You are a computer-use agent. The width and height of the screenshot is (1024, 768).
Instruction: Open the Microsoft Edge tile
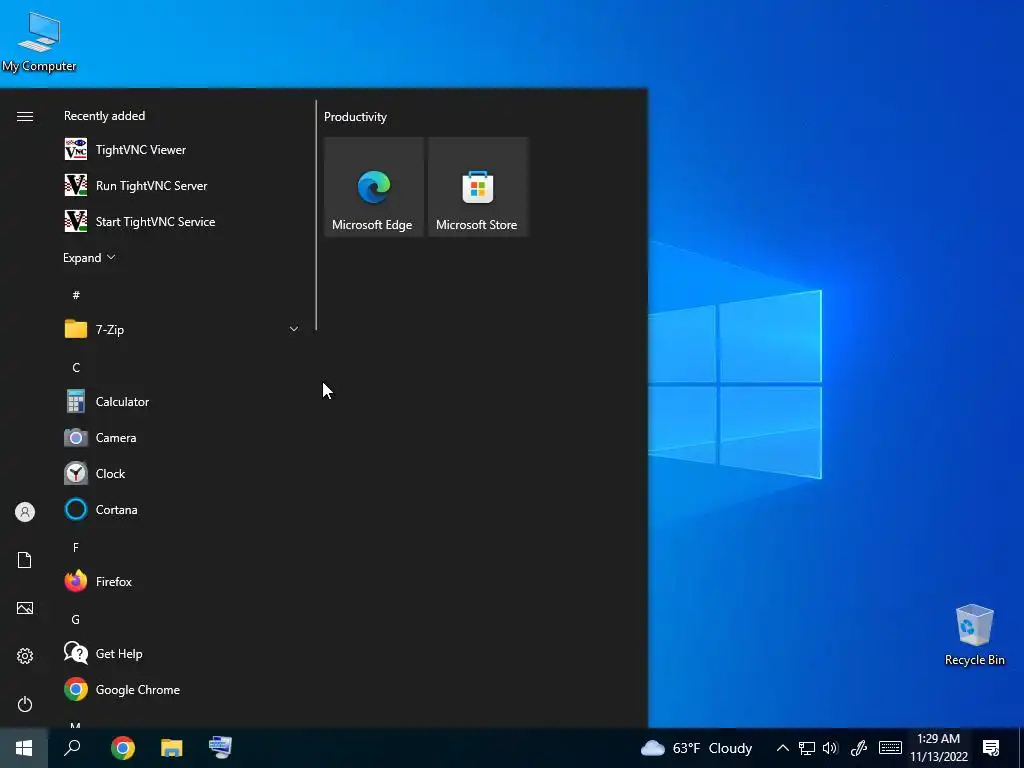(374, 187)
